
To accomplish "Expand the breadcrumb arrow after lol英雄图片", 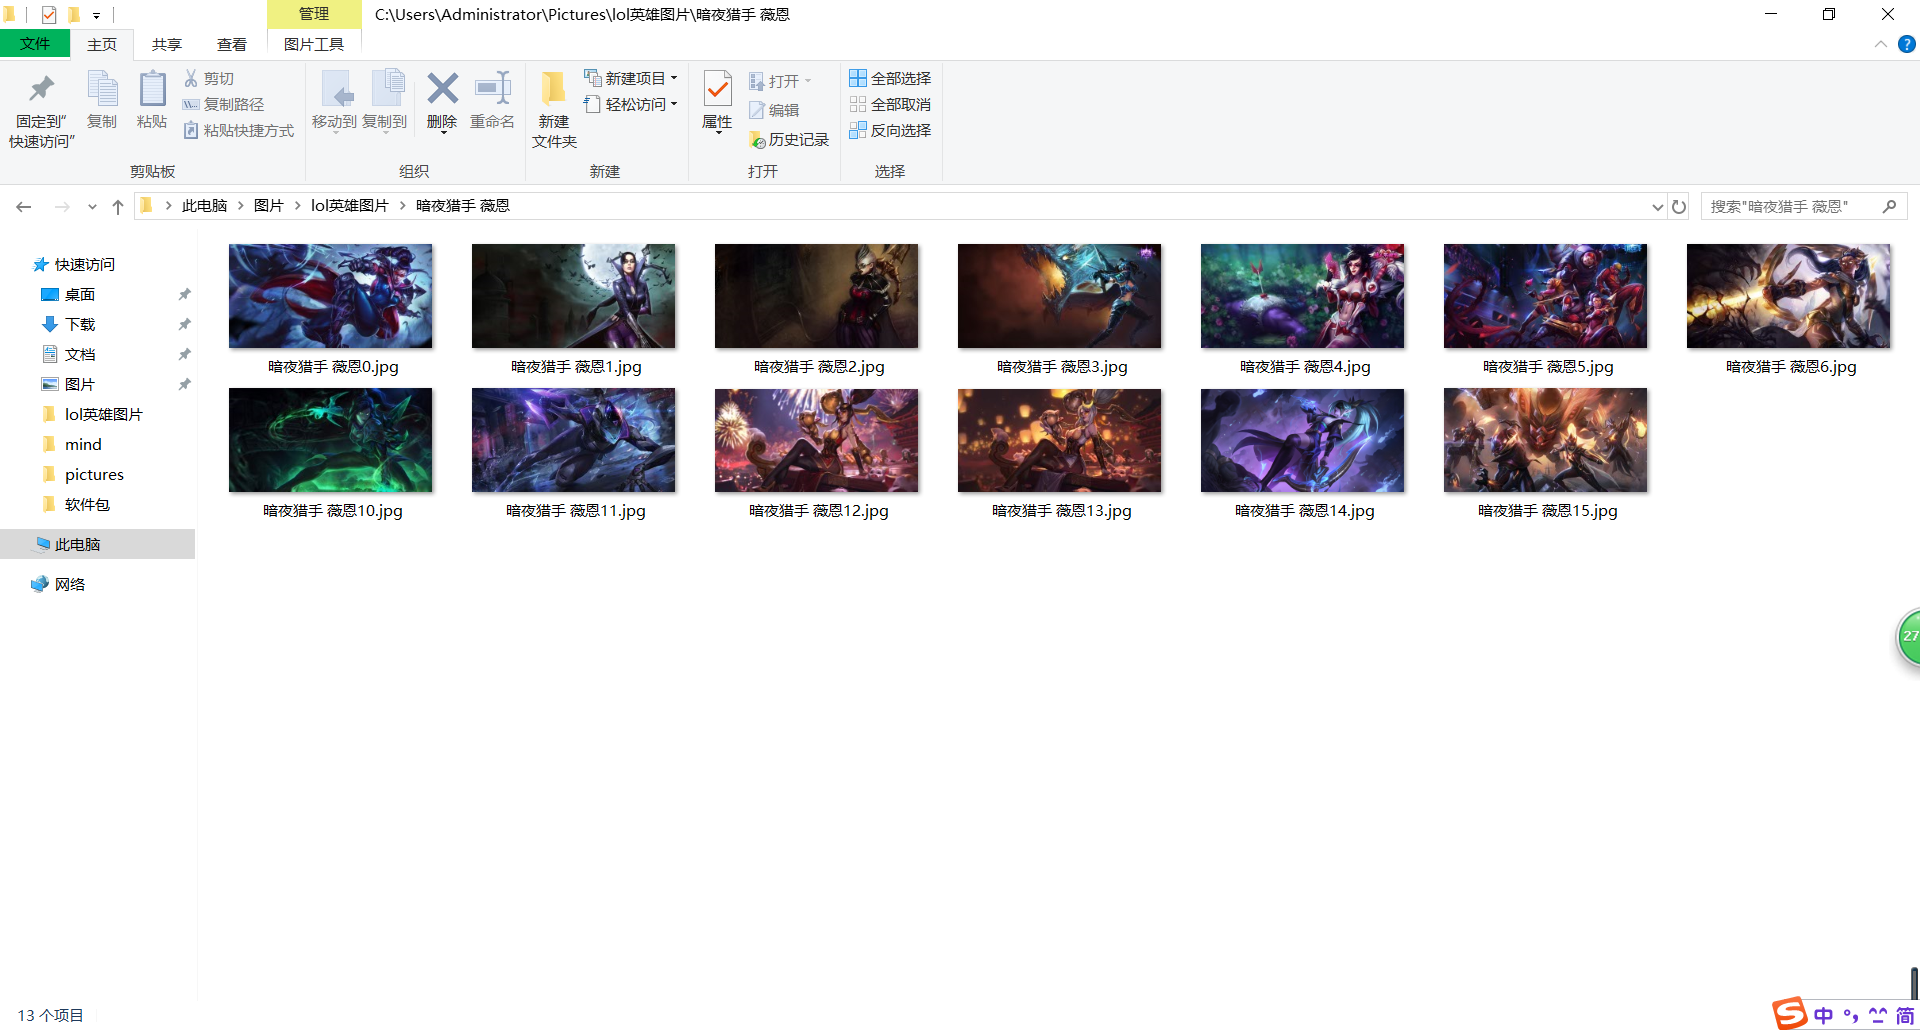I will [402, 205].
